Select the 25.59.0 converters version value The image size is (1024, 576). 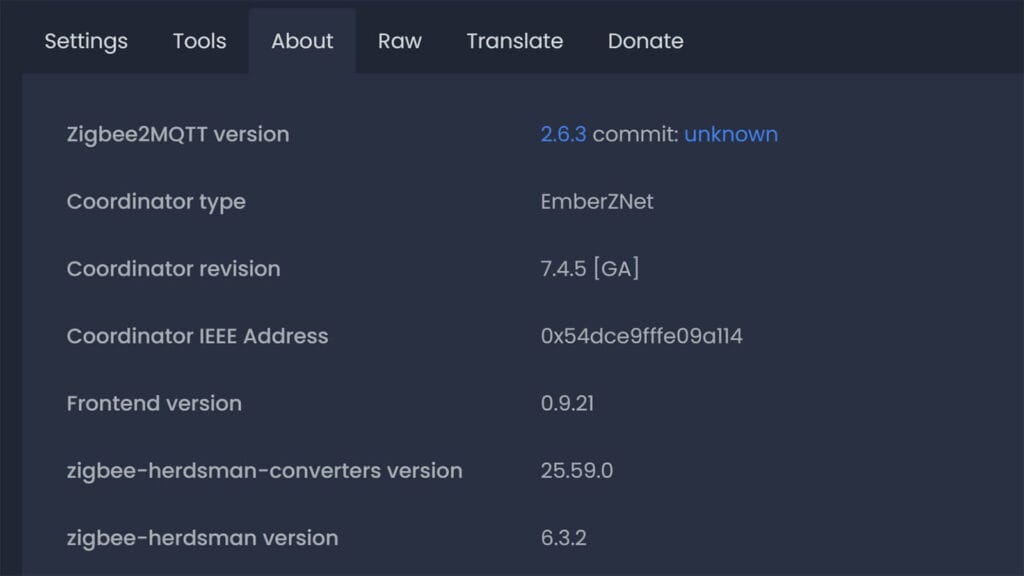coord(576,470)
